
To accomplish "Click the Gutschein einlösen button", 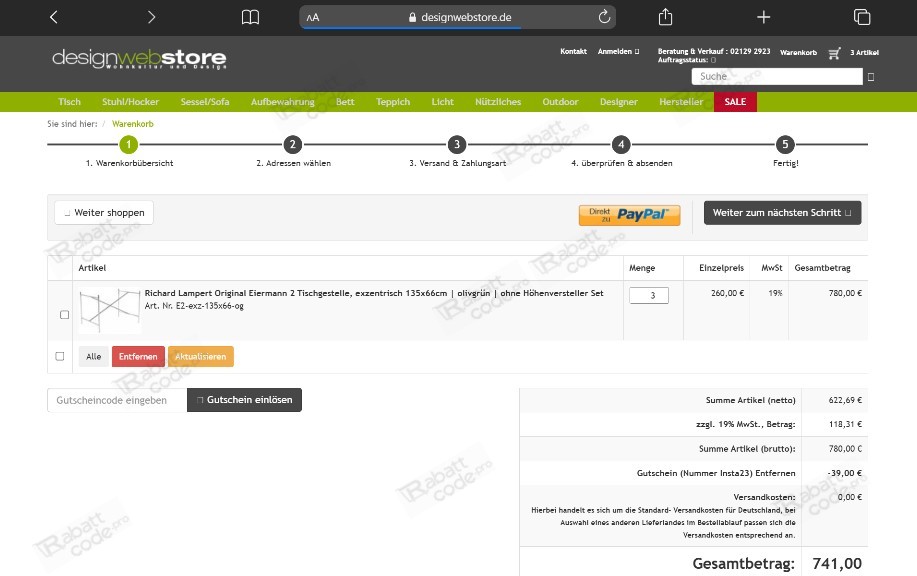I will (x=244, y=400).
